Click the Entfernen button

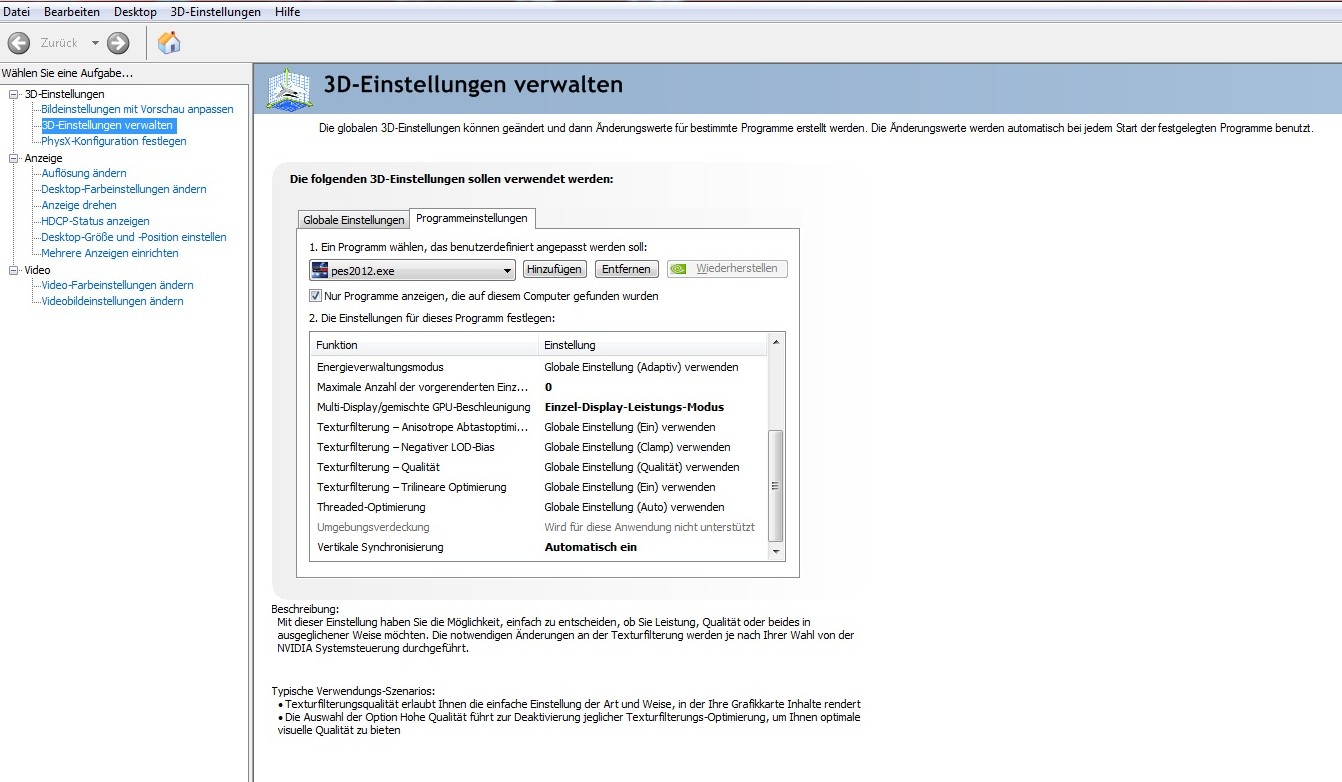(x=627, y=269)
